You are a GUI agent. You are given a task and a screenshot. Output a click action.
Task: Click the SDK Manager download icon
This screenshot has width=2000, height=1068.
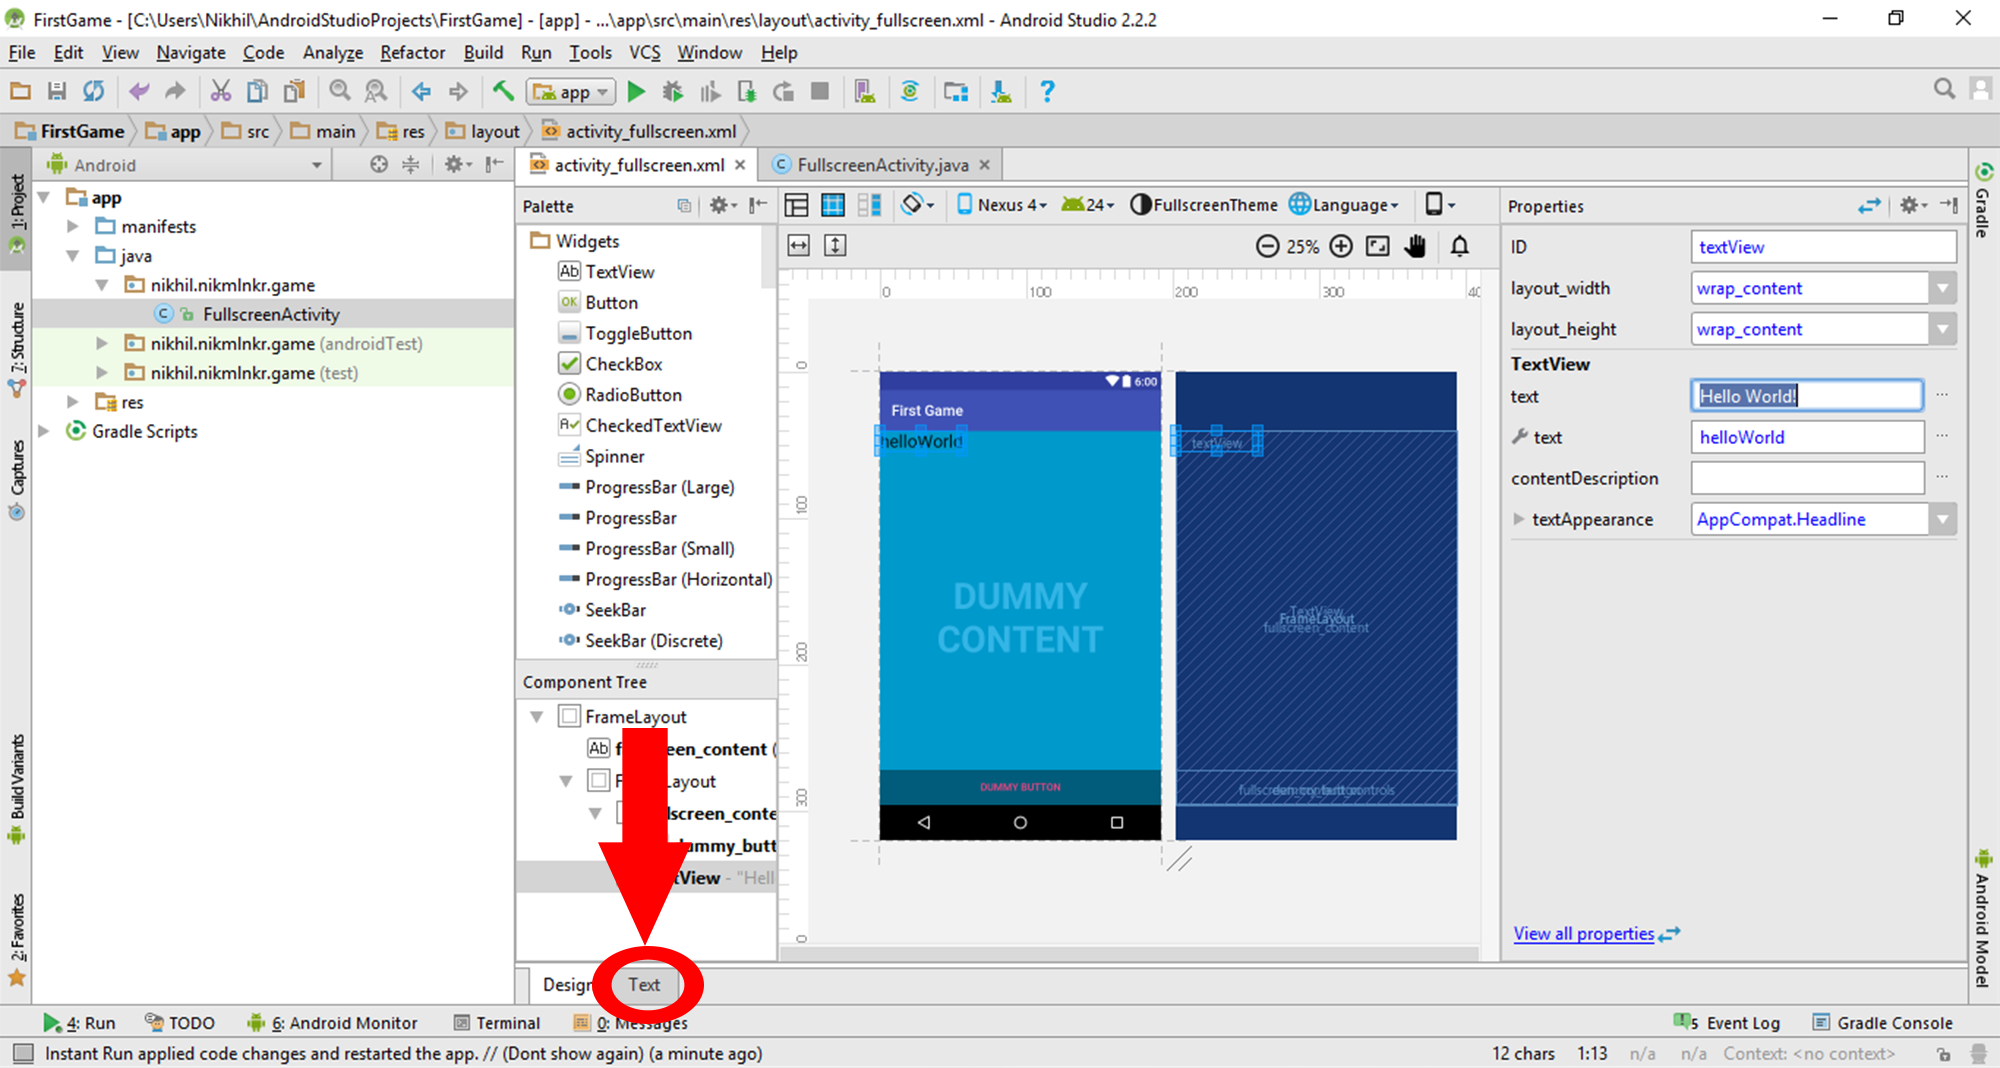[1001, 92]
